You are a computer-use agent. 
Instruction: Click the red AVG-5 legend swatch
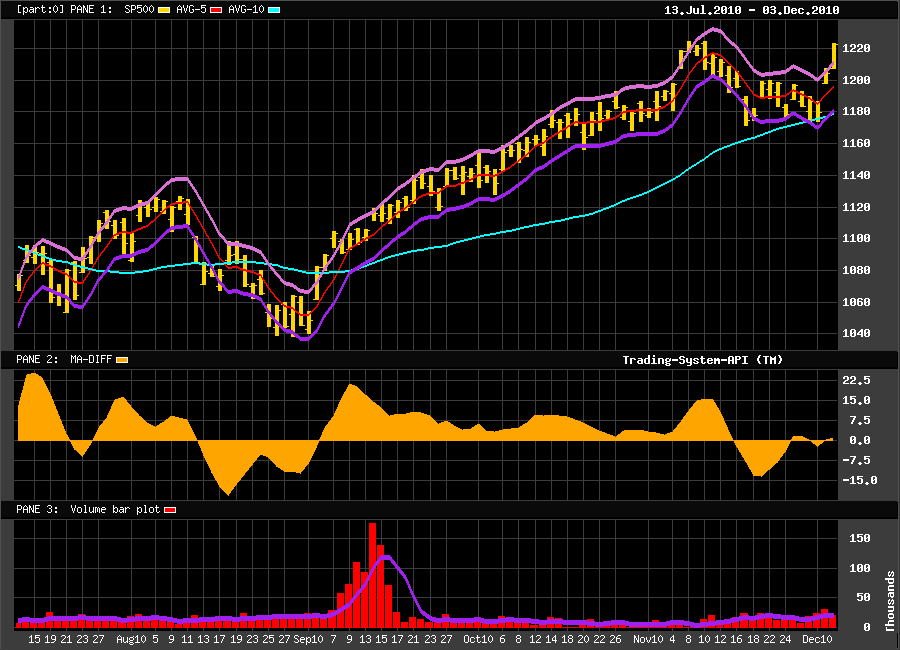216,10
